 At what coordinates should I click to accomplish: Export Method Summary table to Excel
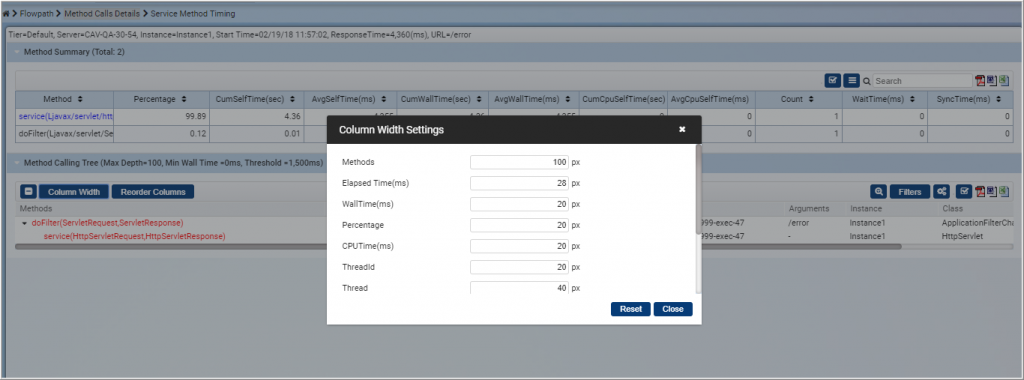(x=1004, y=80)
